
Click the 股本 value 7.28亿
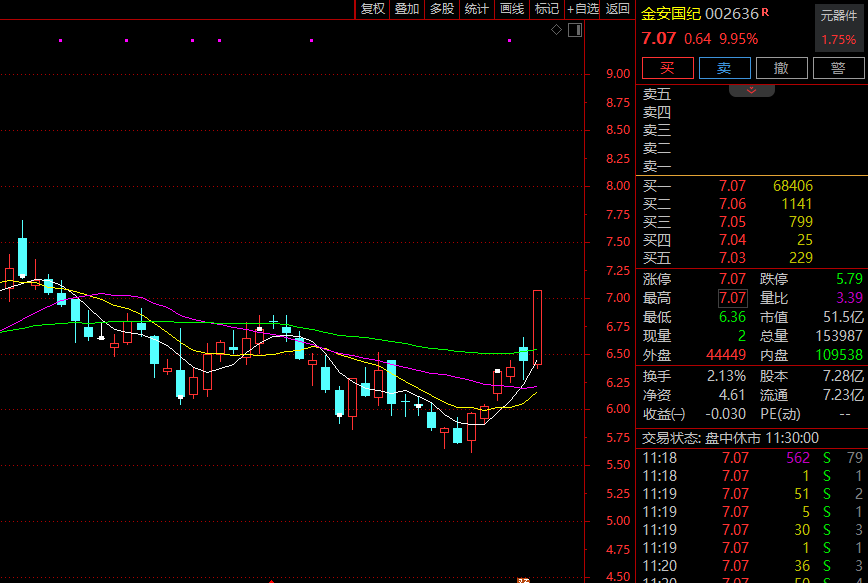pyautogui.click(x=843, y=376)
